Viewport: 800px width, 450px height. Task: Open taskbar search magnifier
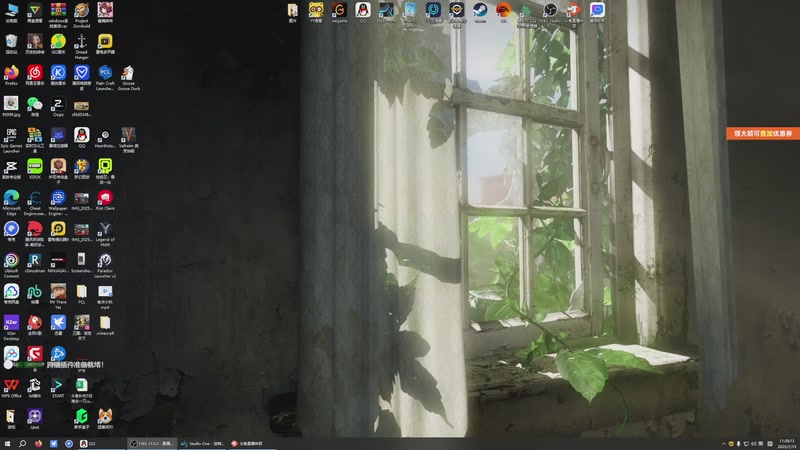click(x=22, y=444)
